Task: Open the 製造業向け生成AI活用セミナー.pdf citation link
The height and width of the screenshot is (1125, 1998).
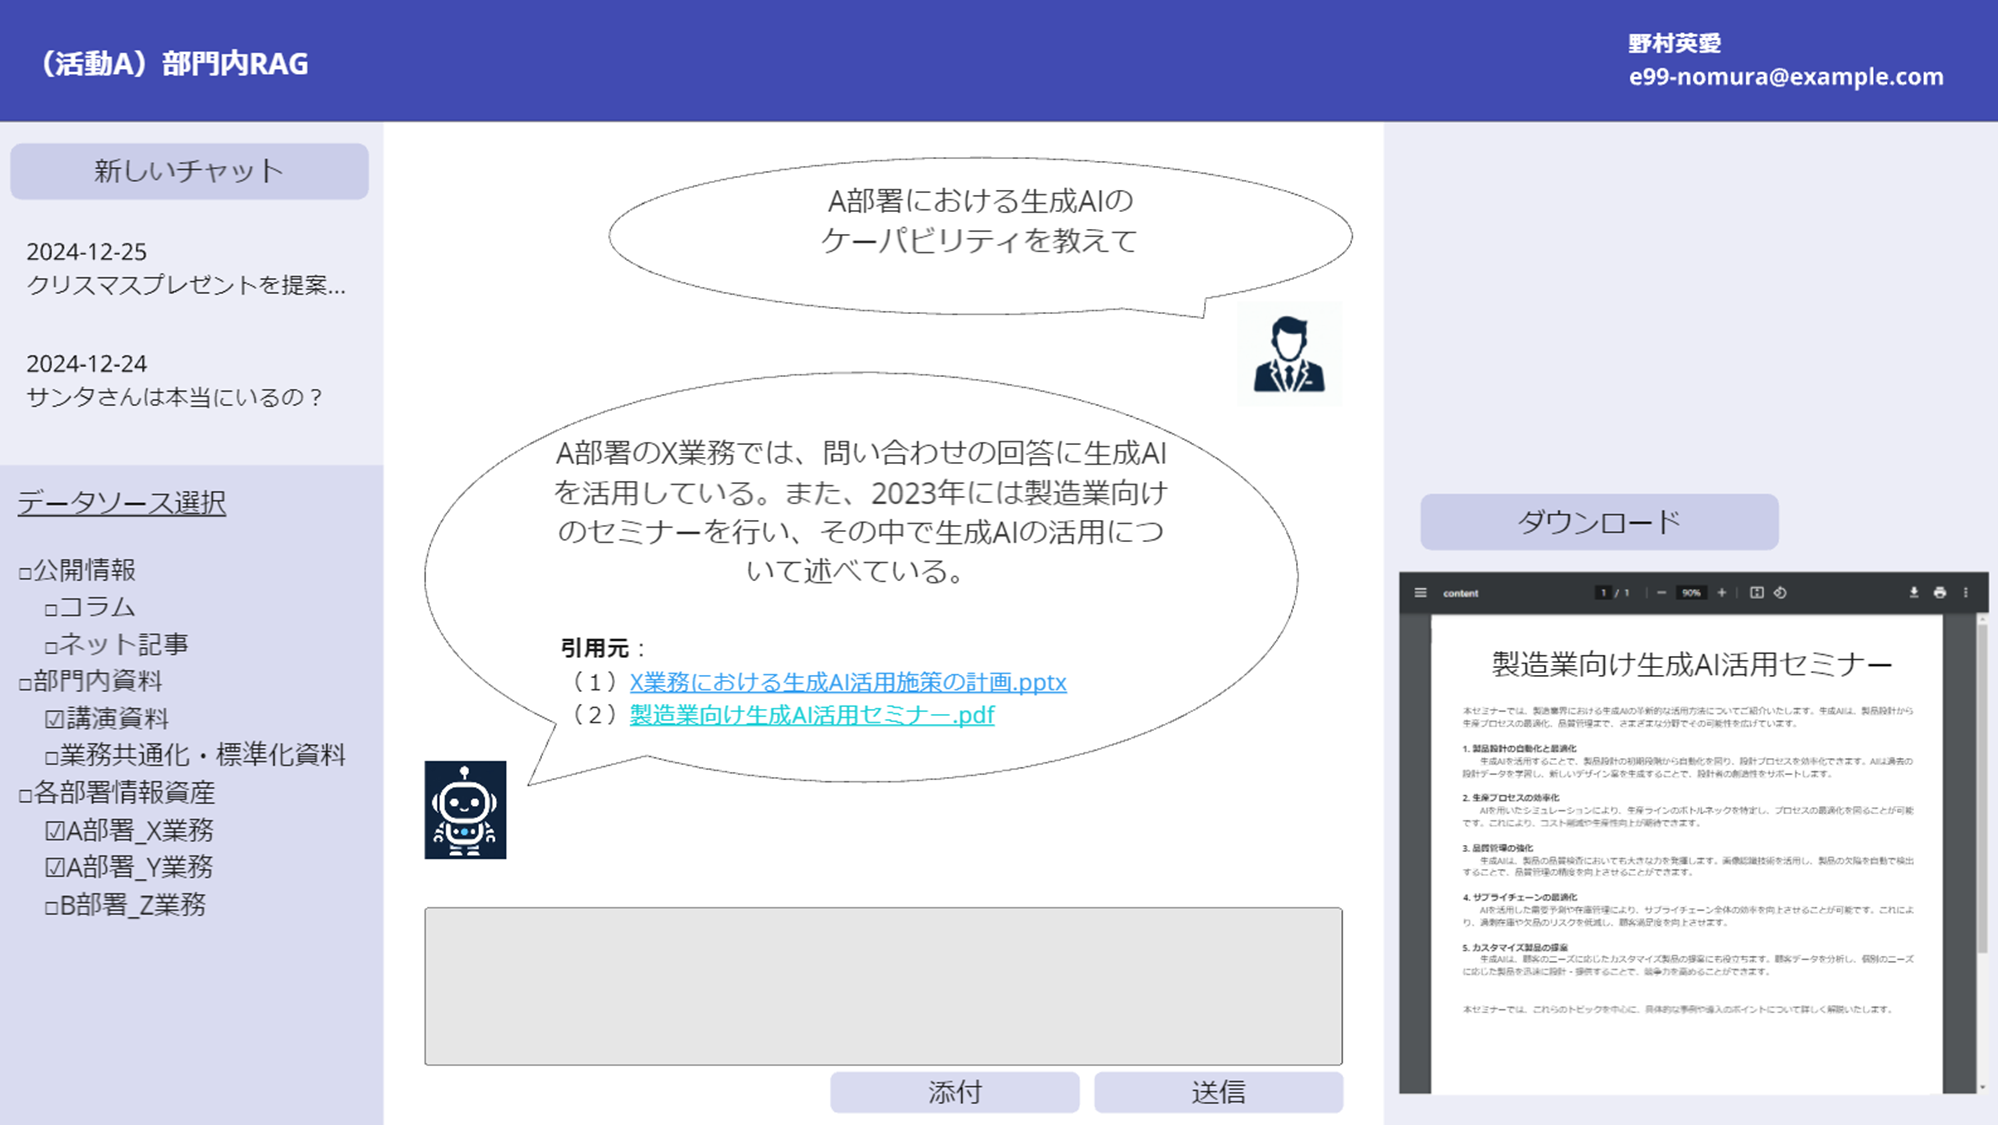Action: tap(811, 715)
